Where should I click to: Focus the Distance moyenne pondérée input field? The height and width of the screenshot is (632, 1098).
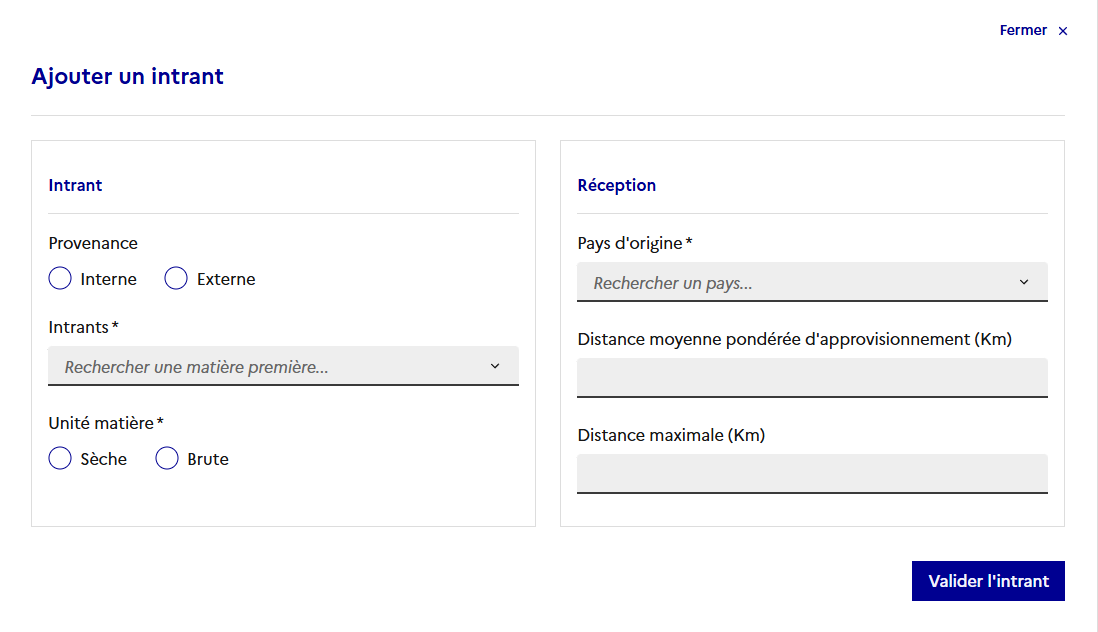(812, 378)
